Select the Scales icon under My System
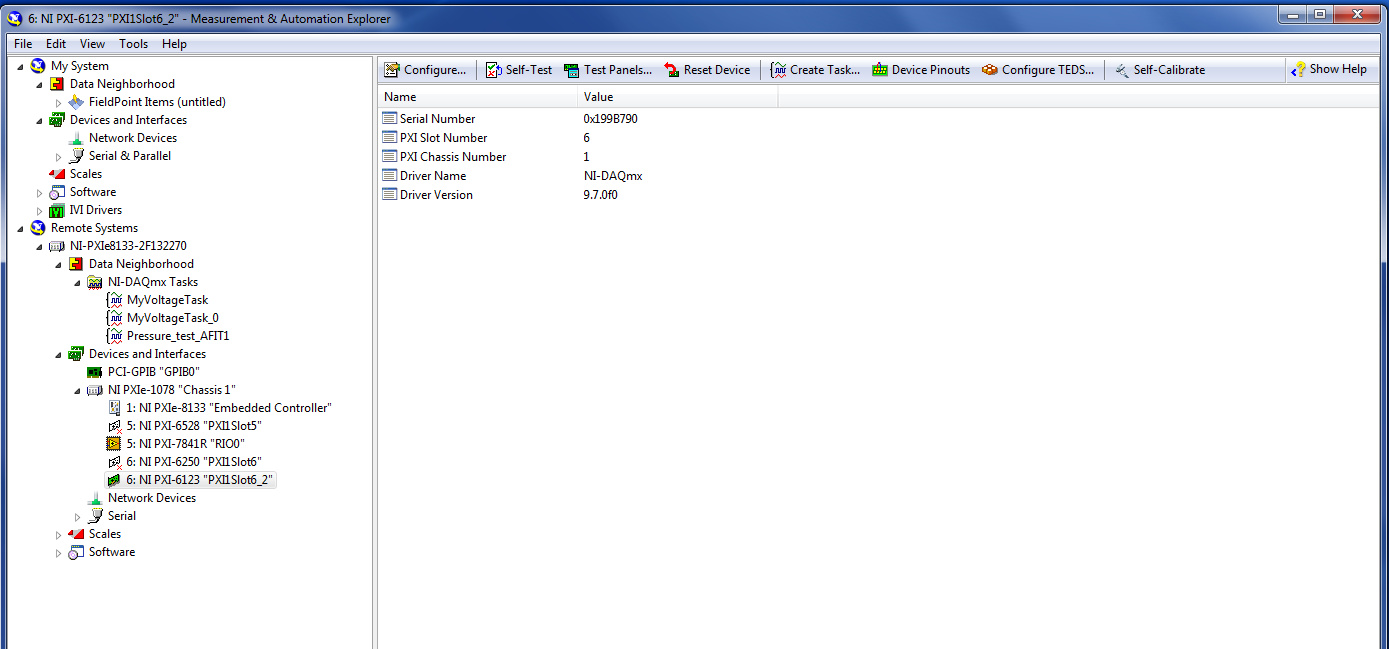1389x649 pixels. click(x=57, y=174)
